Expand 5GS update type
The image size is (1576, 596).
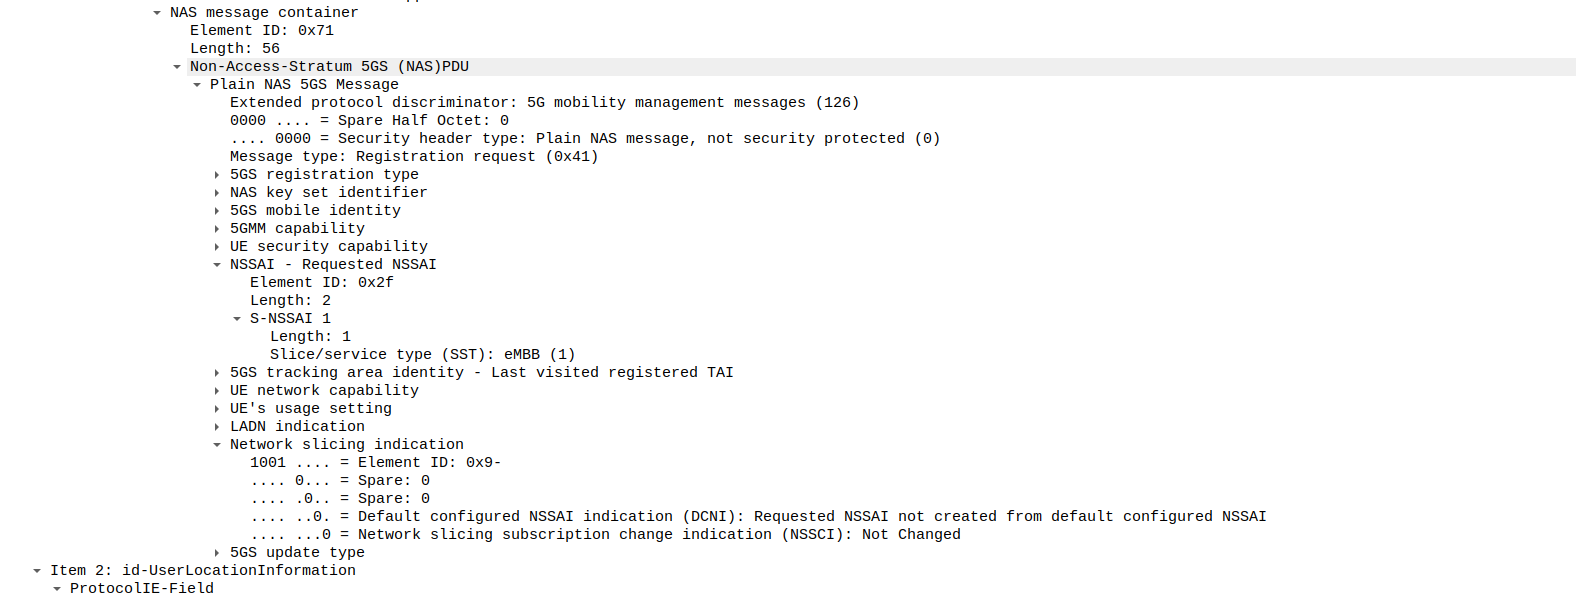[x=217, y=553]
